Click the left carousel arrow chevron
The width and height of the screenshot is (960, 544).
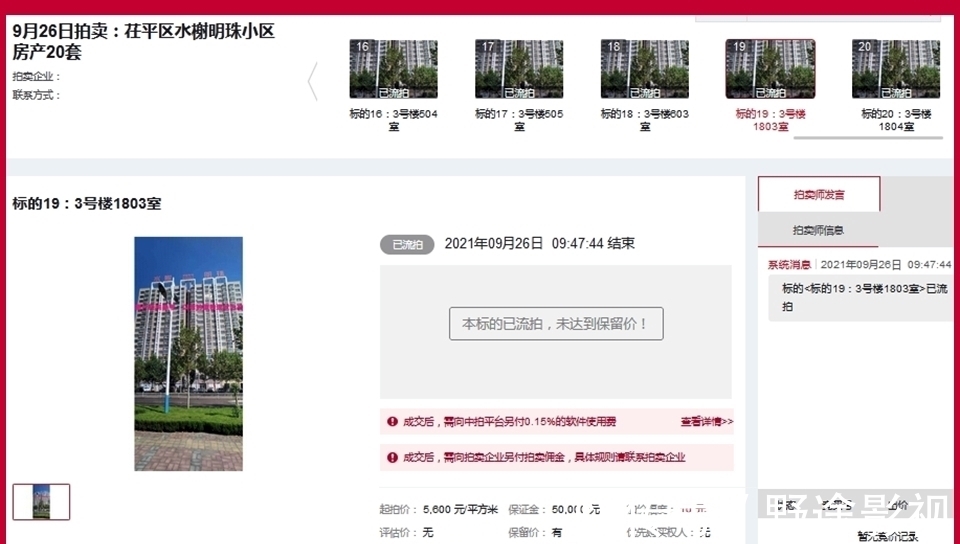313,81
